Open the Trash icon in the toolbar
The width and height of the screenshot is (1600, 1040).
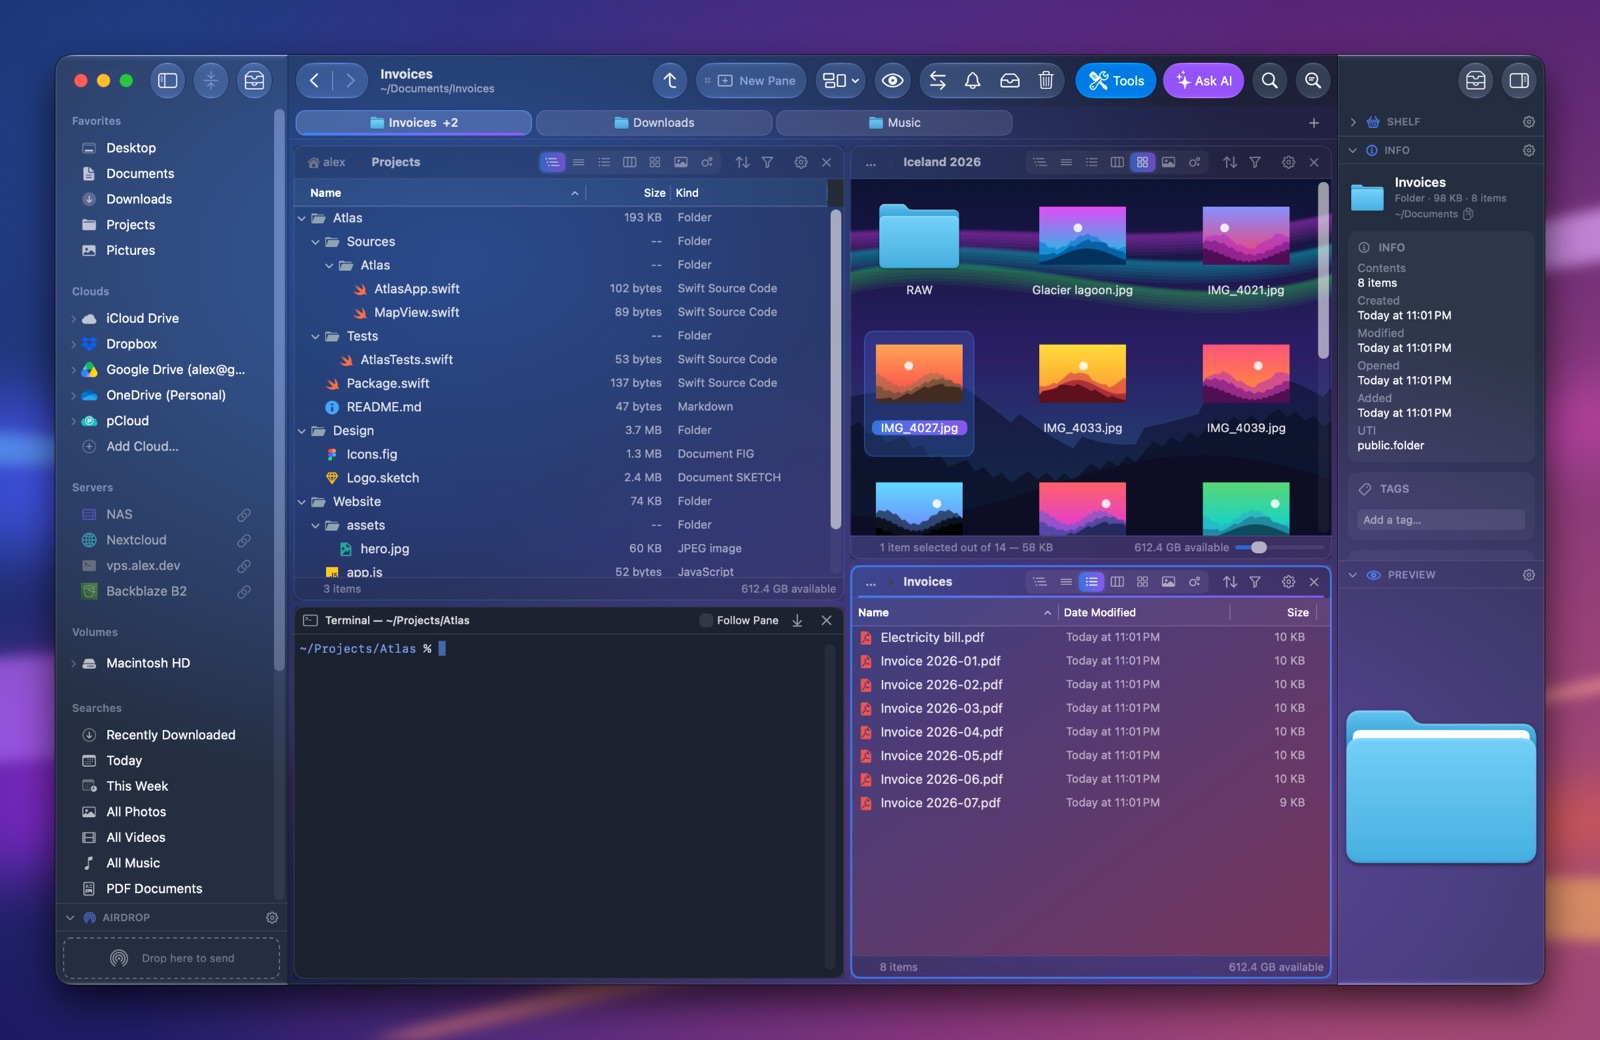pos(1046,81)
